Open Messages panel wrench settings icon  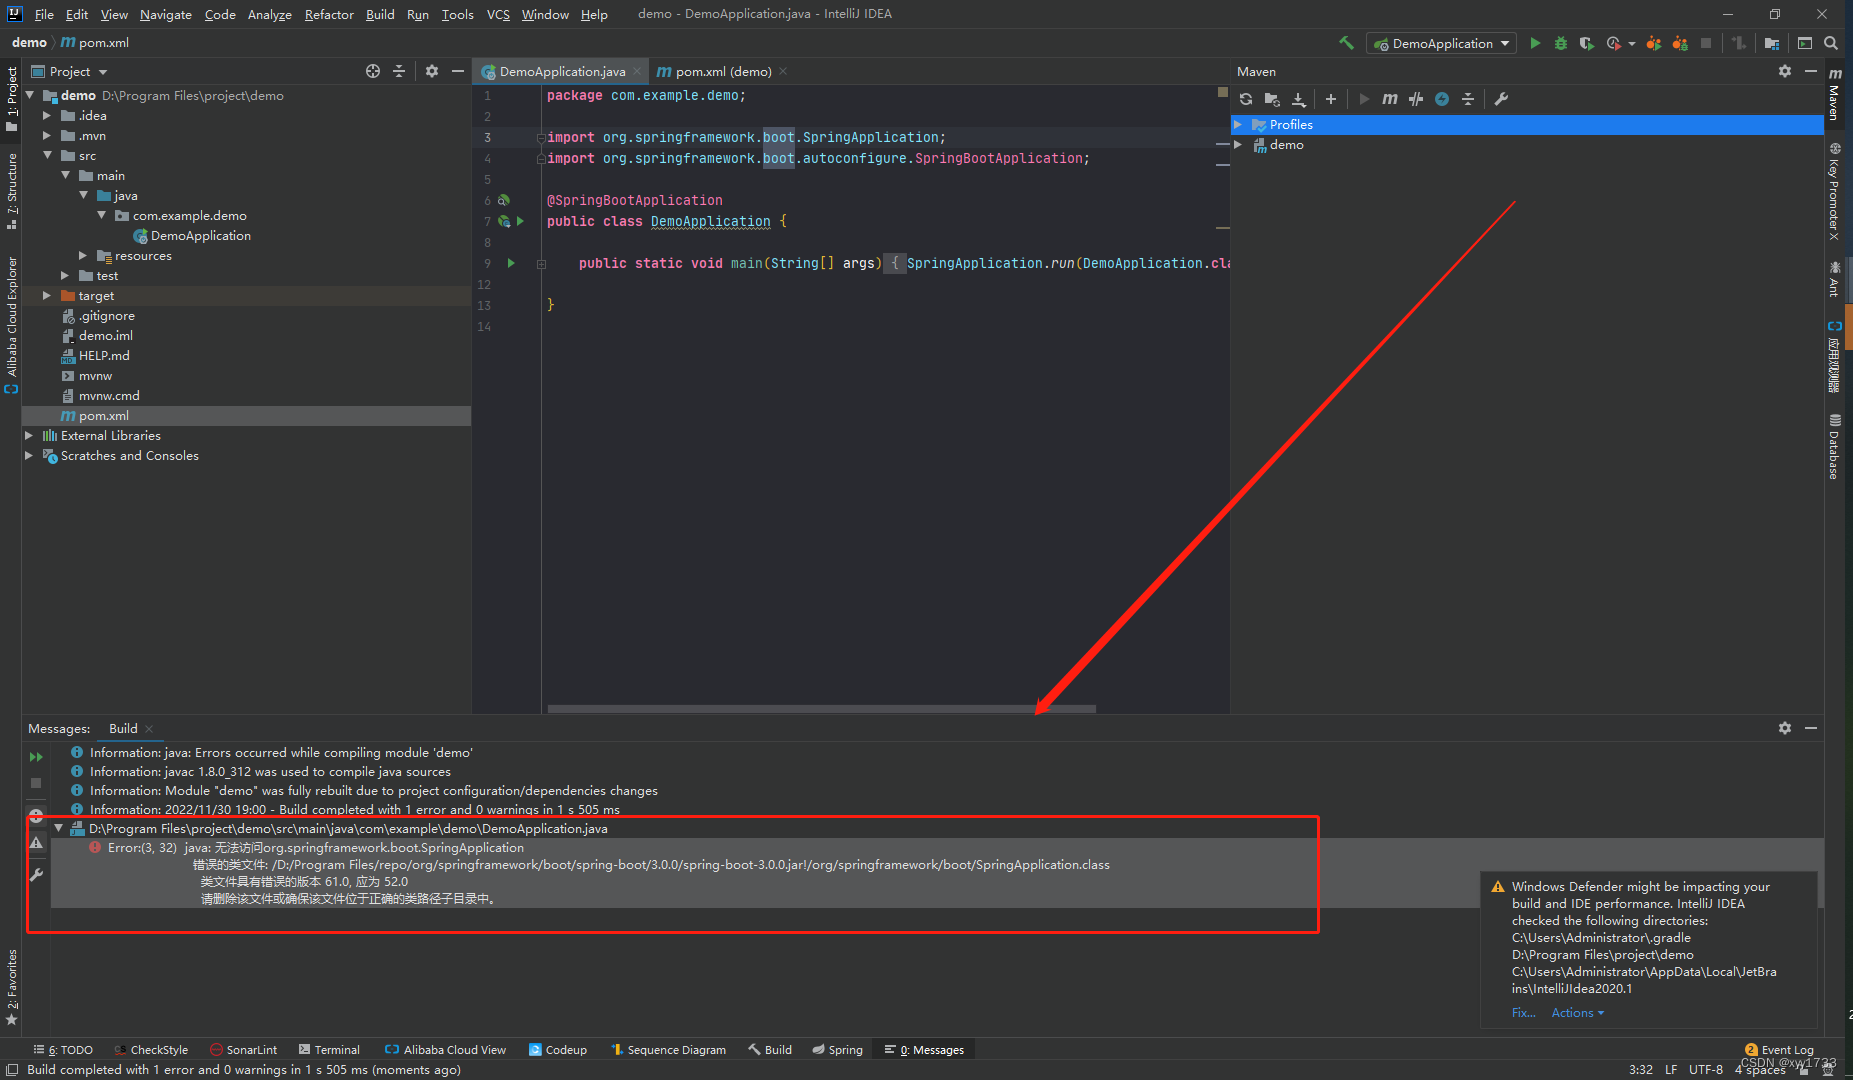pos(36,874)
